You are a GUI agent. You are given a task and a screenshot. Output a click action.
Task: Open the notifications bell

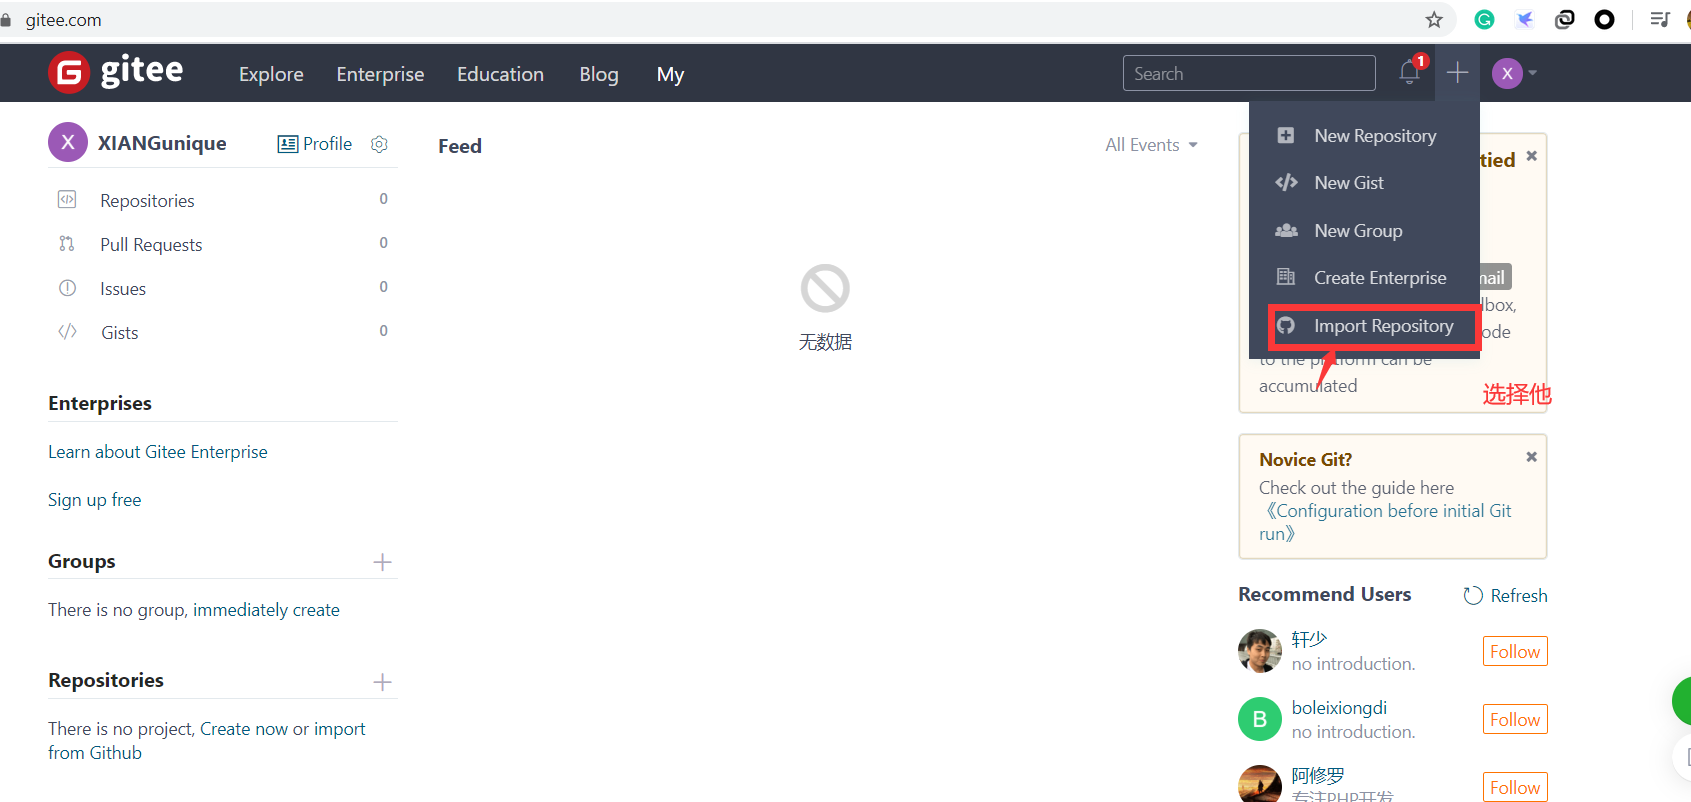click(x=1409, y=72)
